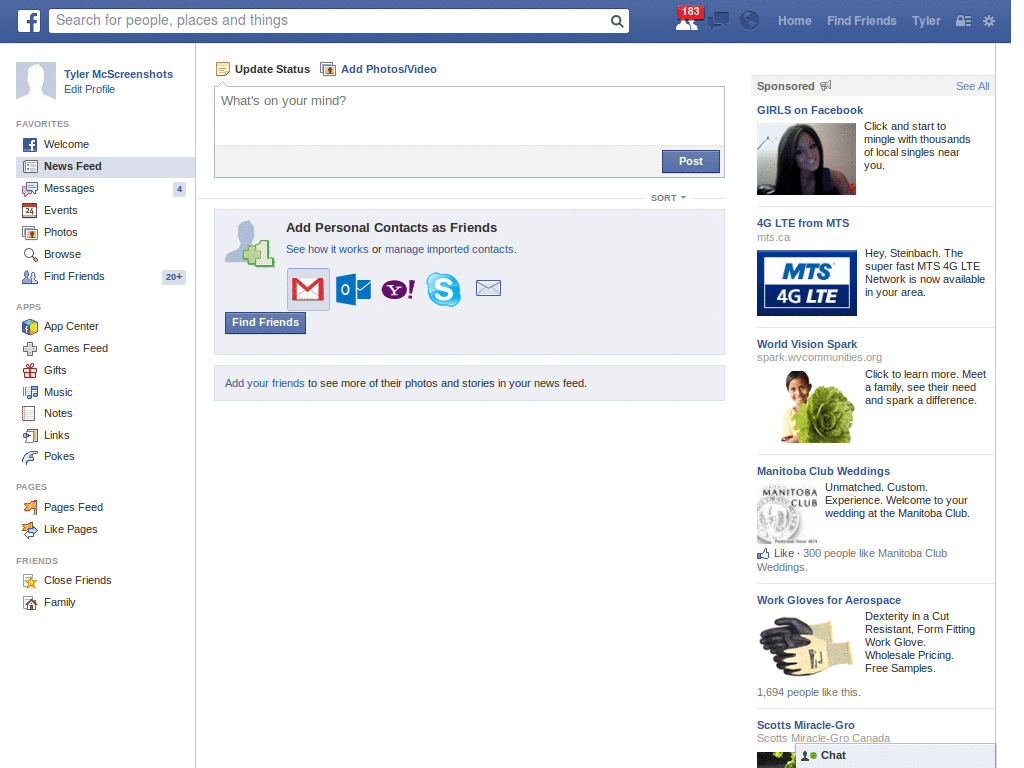Click the Events calendar icon
Image resolution: width=1024 pixels, height=768 pixels.
pyautogui.click(x=29, y=210)
